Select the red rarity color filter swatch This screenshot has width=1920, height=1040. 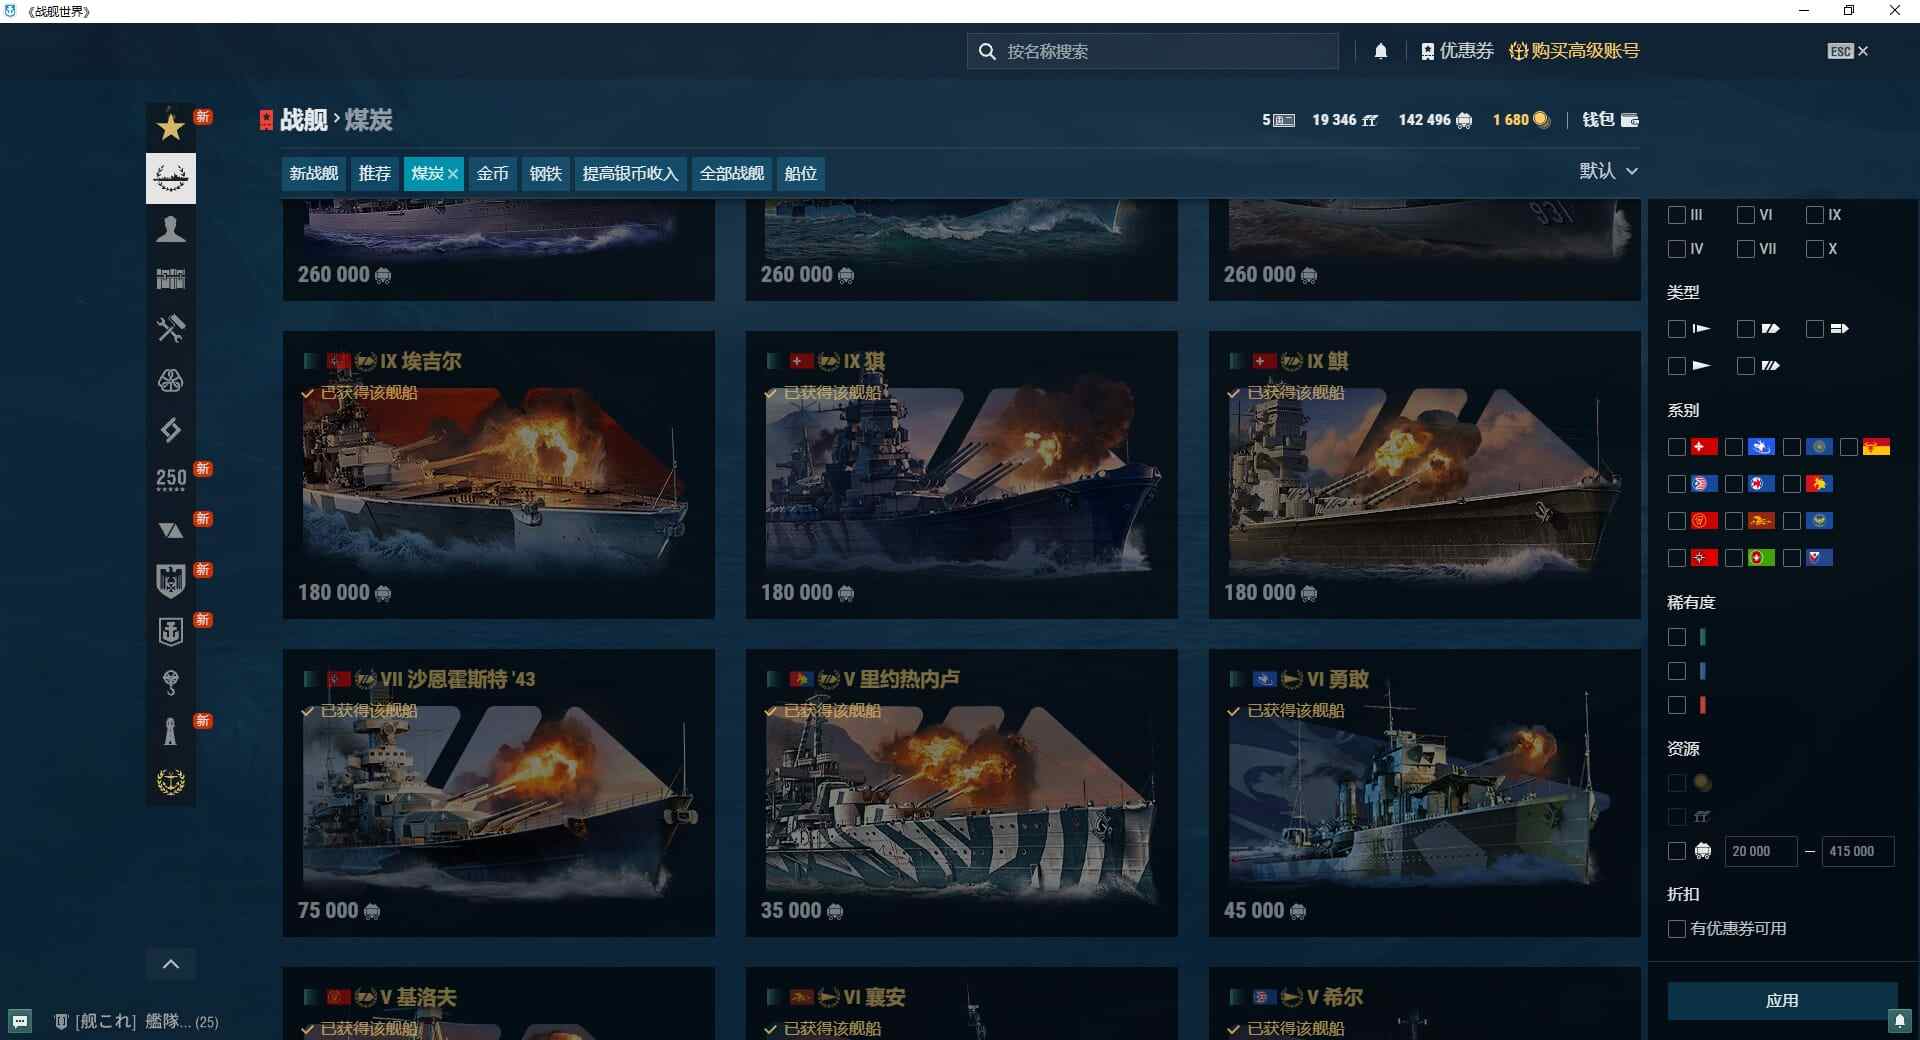click(1703, 705)
